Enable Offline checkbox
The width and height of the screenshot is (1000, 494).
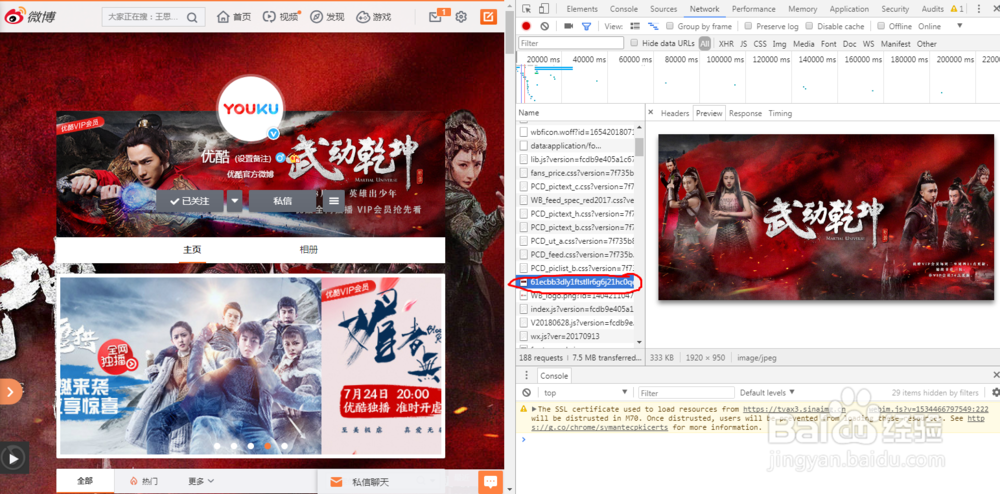point(881,26)
